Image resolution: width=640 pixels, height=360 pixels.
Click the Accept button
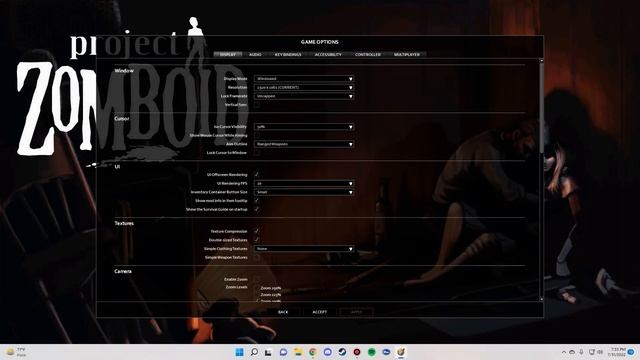320,312
